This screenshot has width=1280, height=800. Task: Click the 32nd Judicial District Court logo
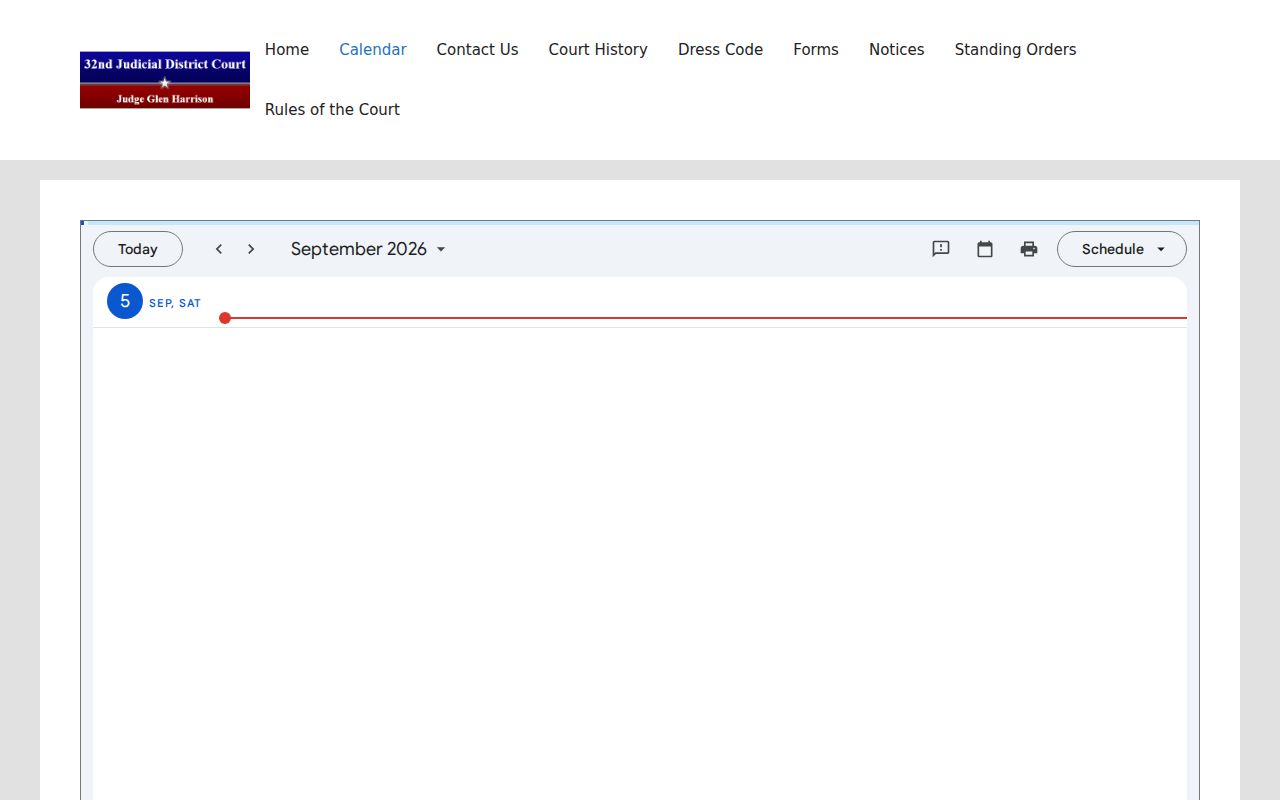tap(165, 80)
